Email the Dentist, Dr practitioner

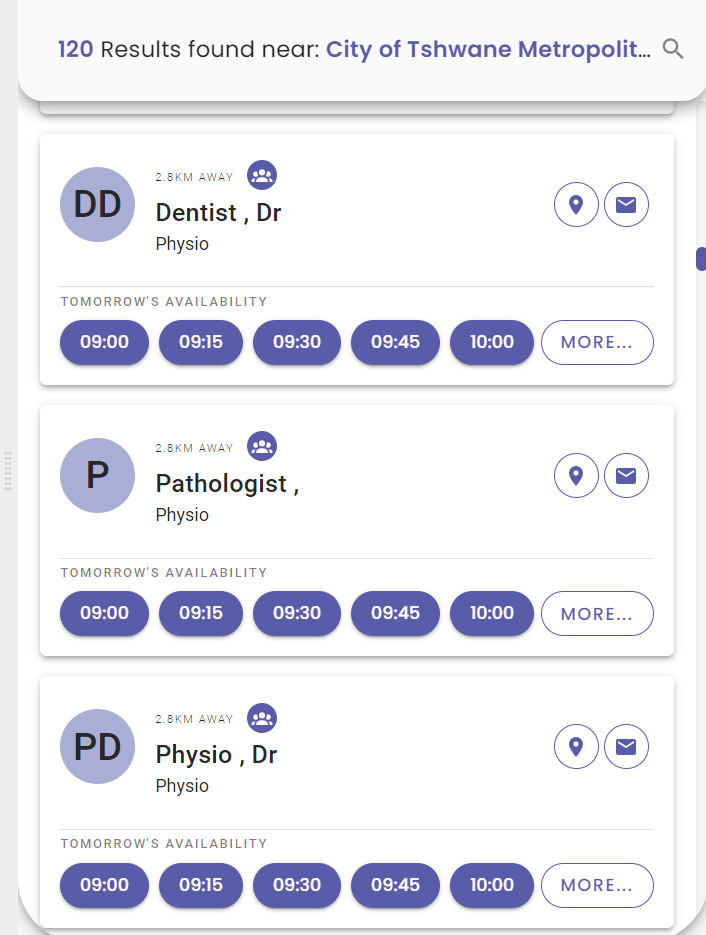tap(626, 205)
